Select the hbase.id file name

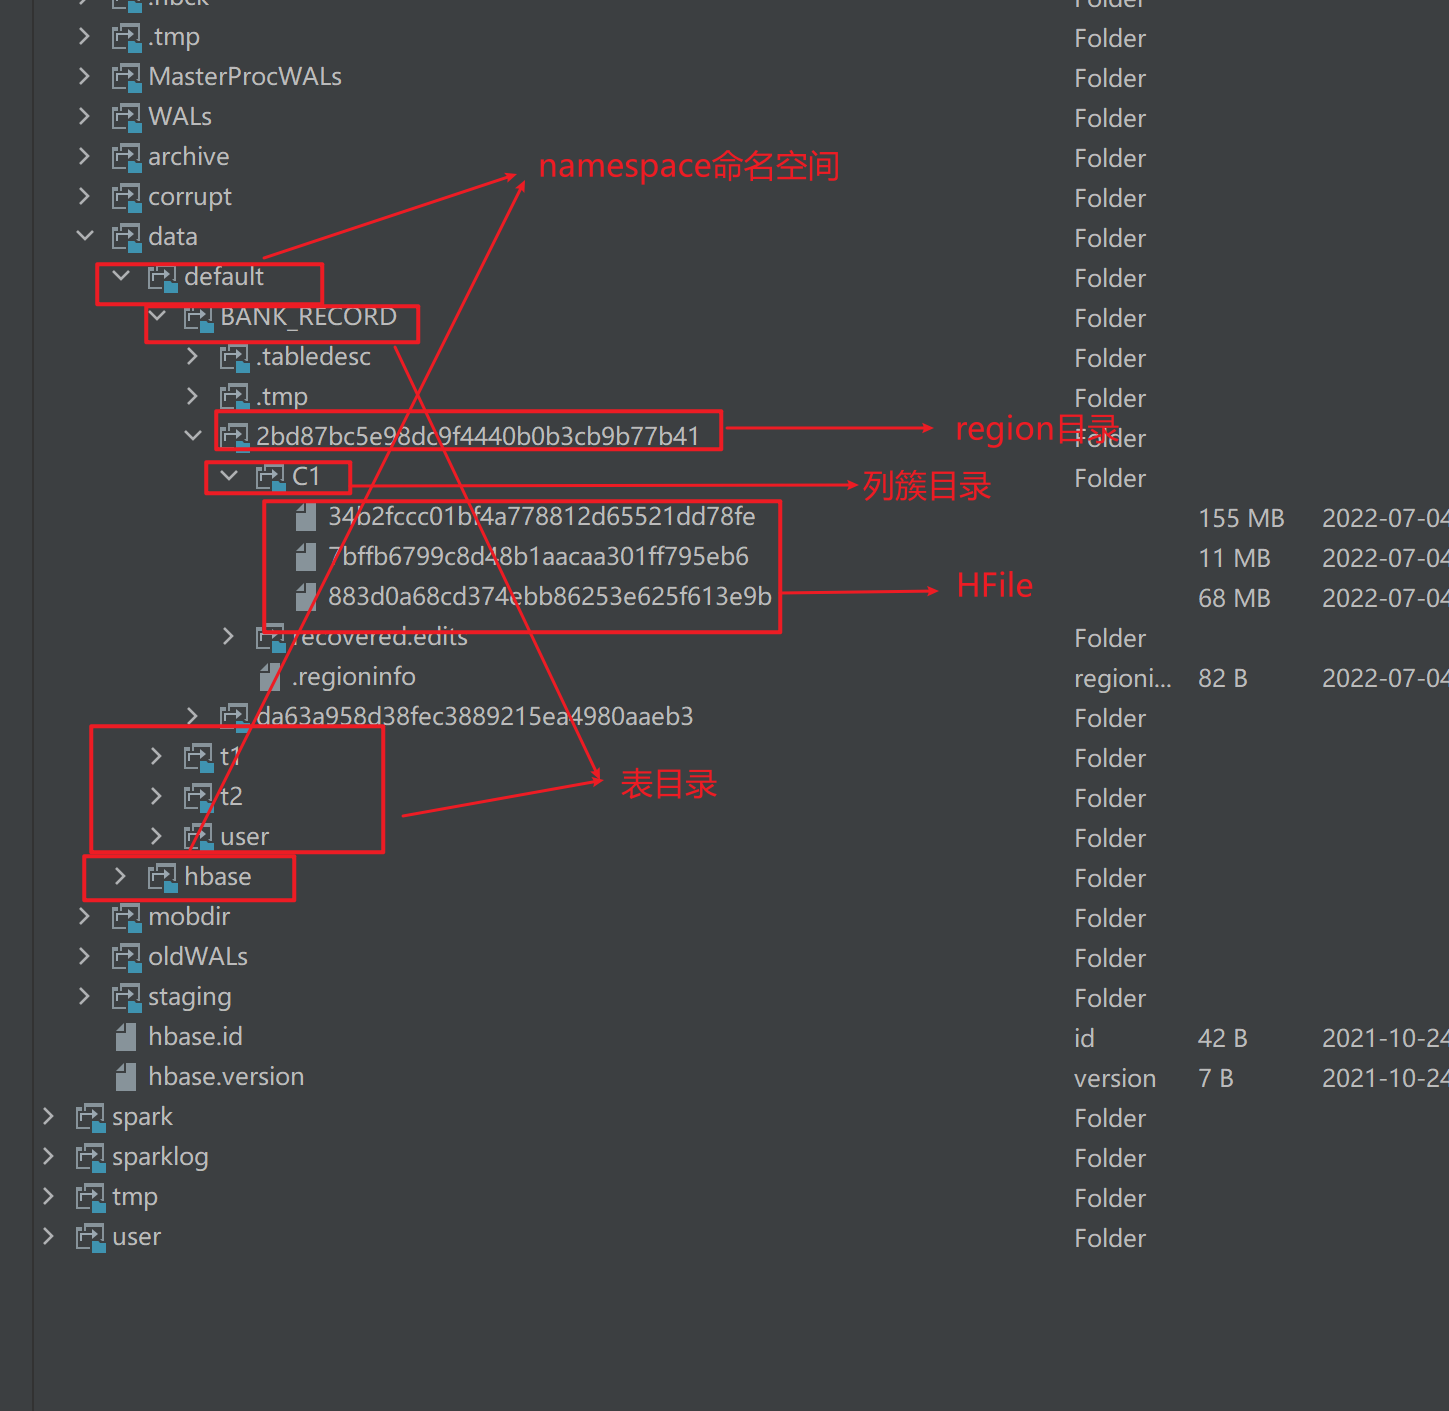point(195,1037)
